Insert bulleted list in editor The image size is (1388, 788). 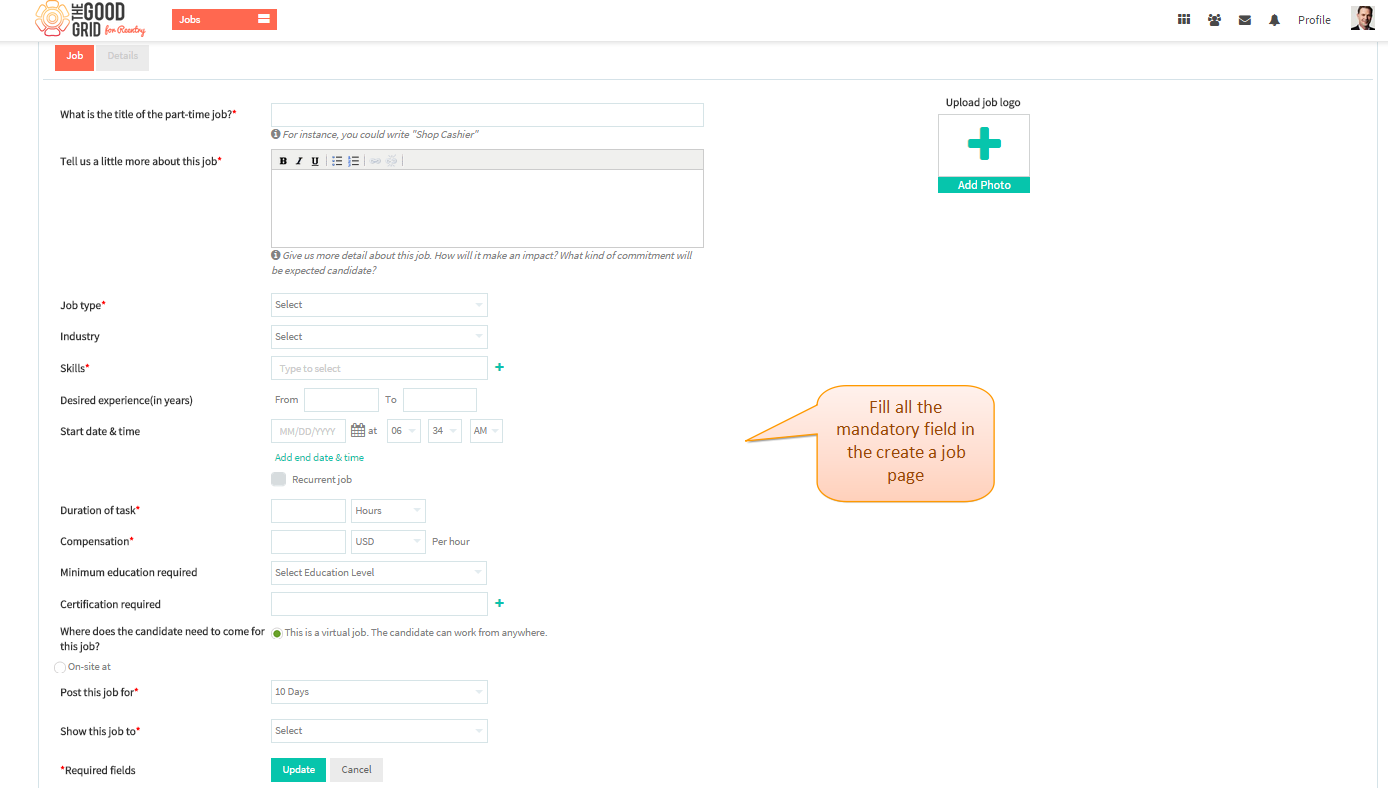click(337, 161)
